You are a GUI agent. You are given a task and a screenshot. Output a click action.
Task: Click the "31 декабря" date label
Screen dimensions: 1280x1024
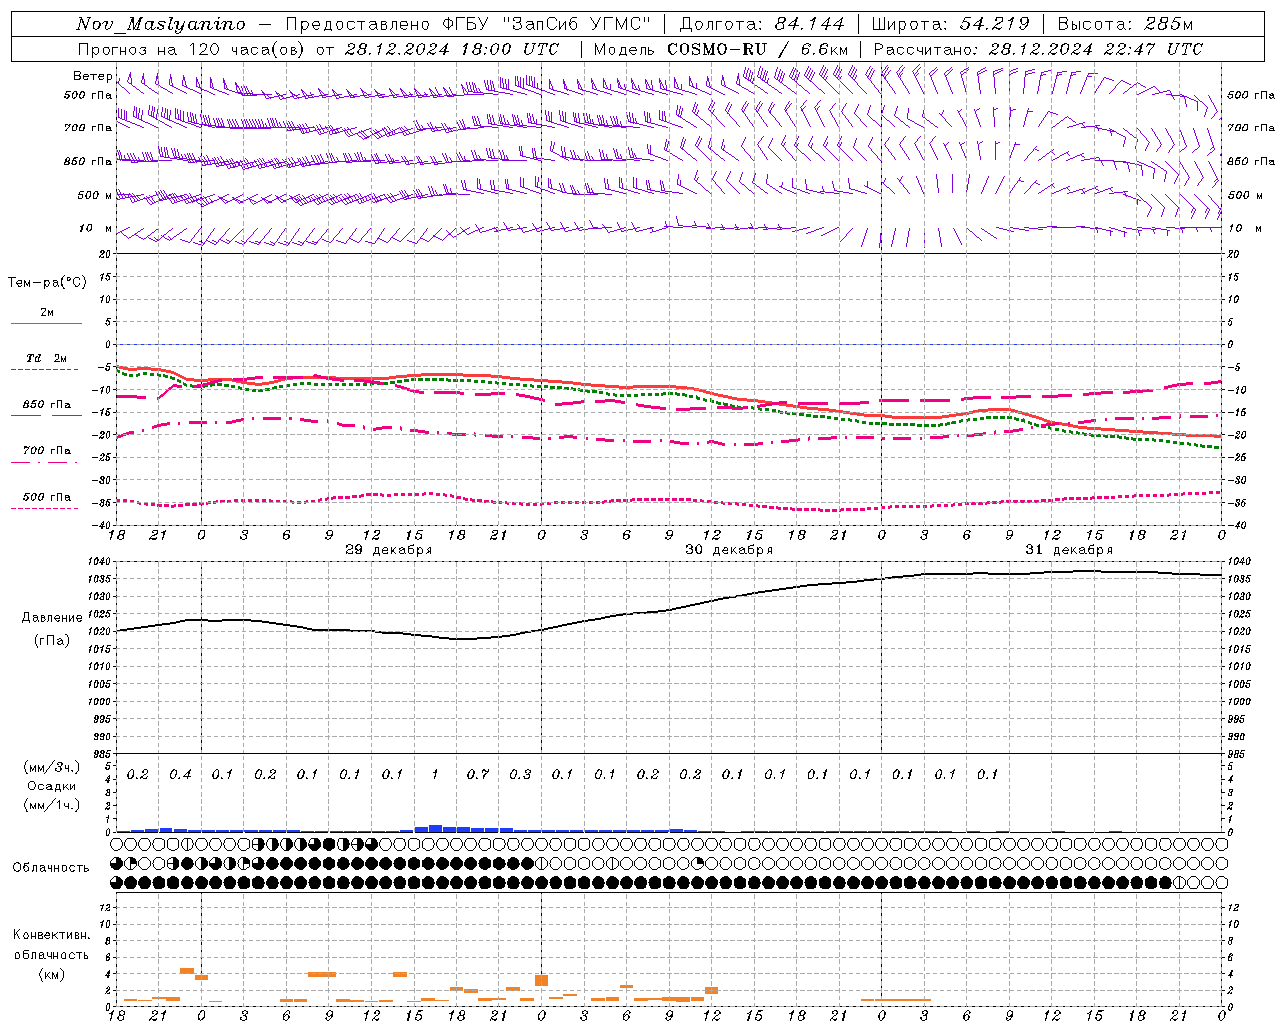1068,550
